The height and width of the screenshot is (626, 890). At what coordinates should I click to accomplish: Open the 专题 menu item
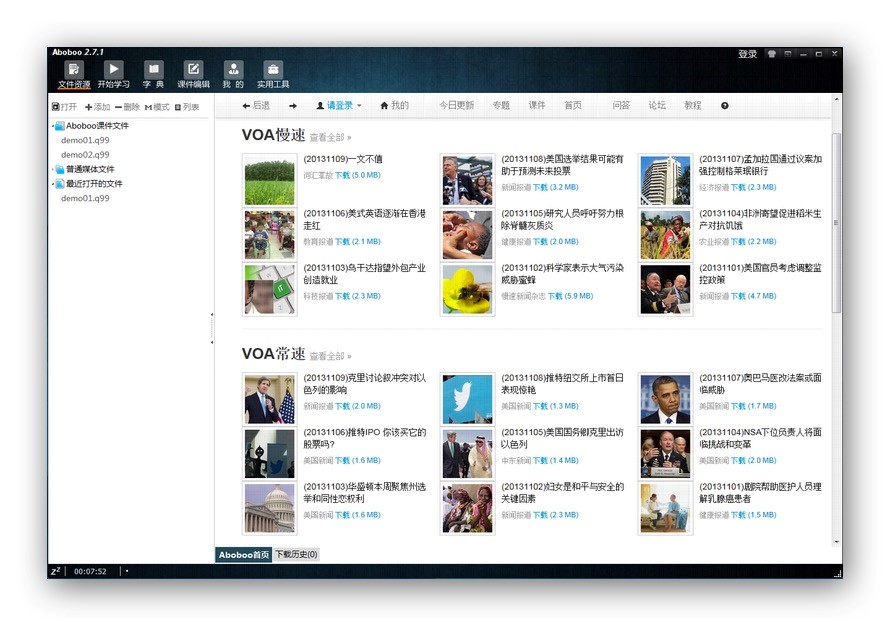(501, 106)
